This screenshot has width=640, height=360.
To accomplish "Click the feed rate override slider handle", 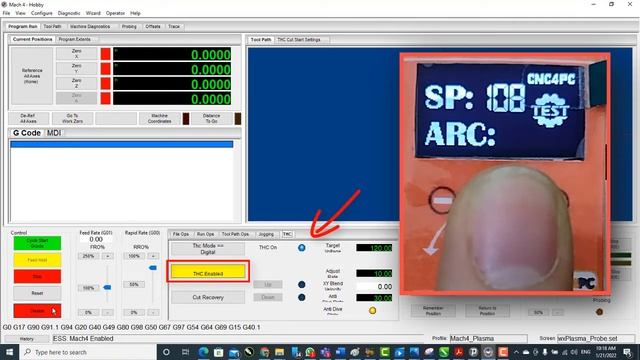I will [107, 287].
